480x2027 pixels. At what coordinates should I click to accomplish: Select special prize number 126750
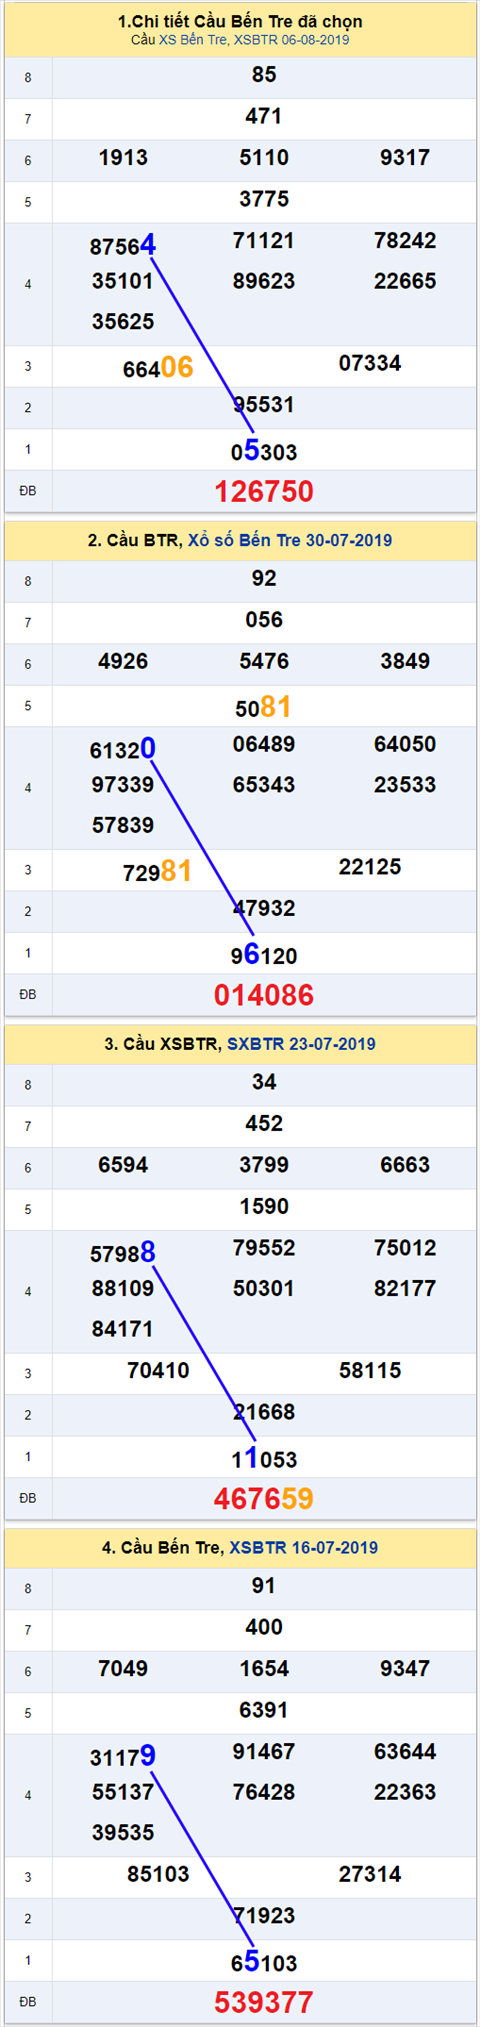264,491
